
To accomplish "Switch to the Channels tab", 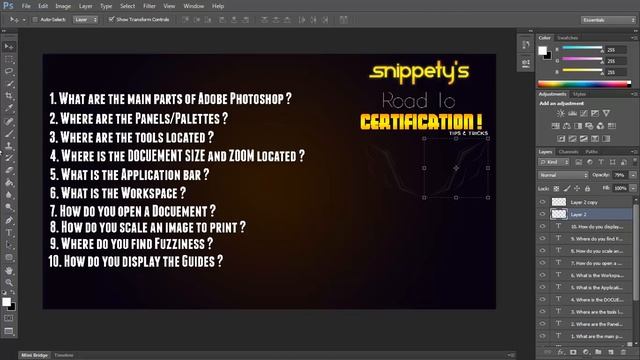I will coord(569,152).
